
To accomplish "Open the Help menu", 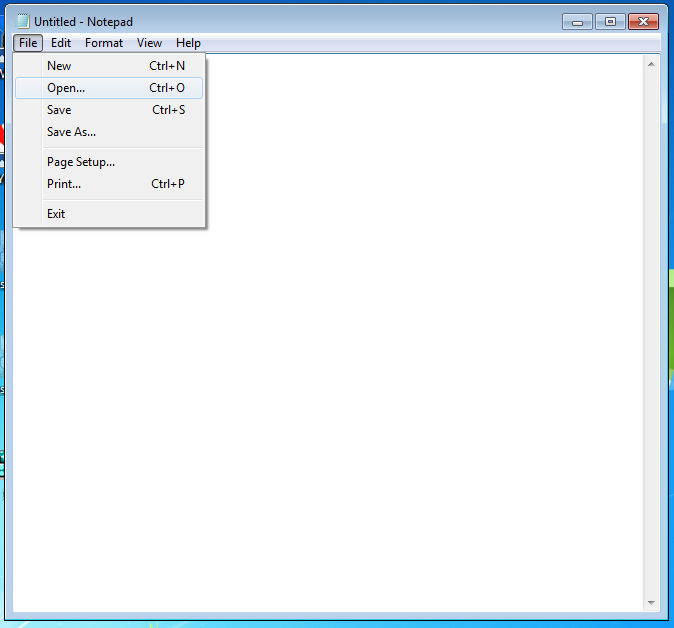I will pyautogui.click(x=188, y=43).
